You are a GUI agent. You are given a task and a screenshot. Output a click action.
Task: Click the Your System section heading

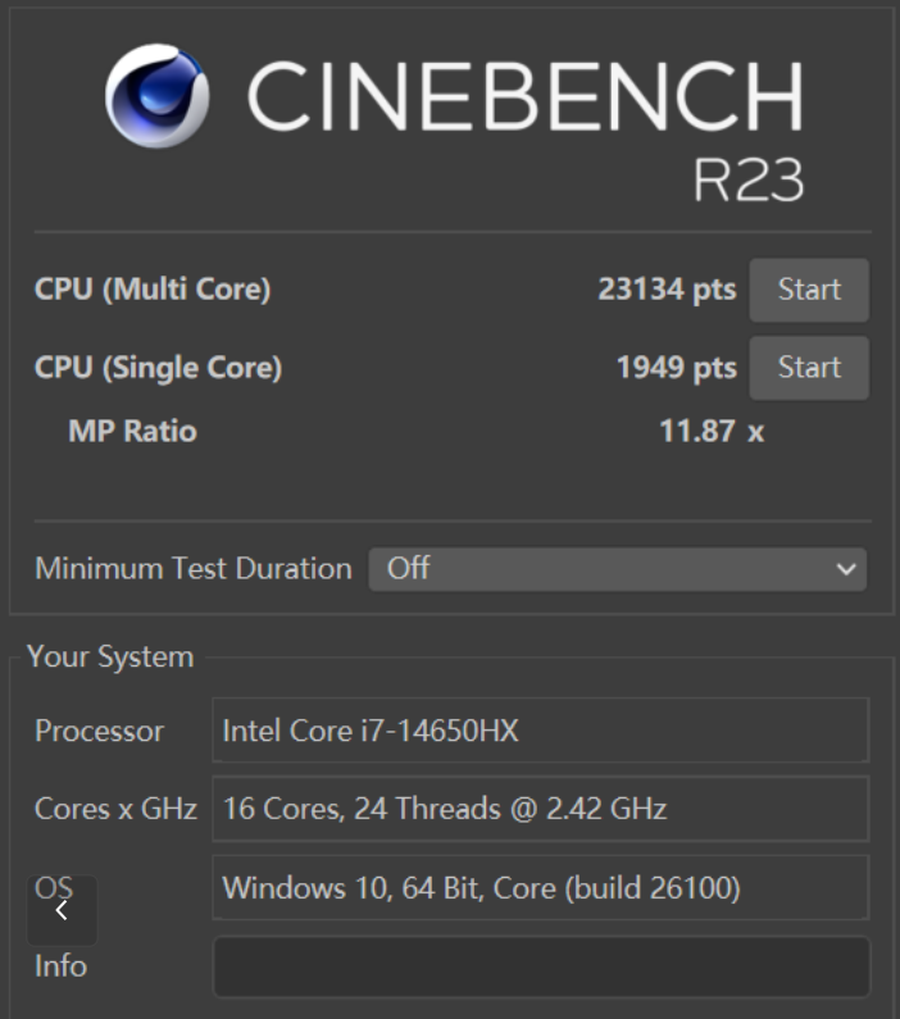click(x=110, y=657)
